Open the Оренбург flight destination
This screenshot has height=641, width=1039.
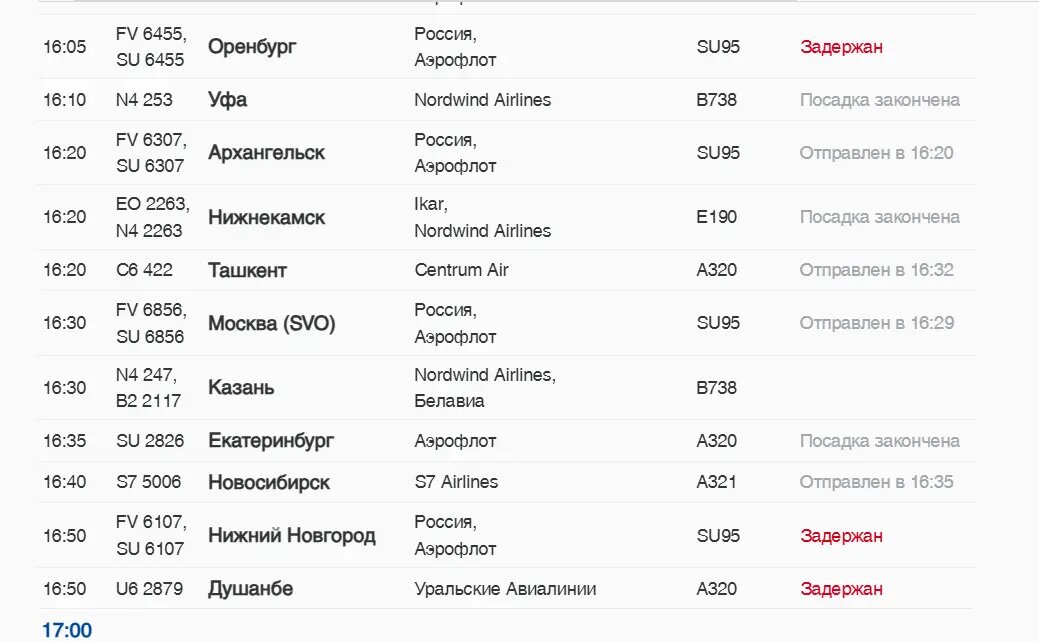click(x=252, y=47)
